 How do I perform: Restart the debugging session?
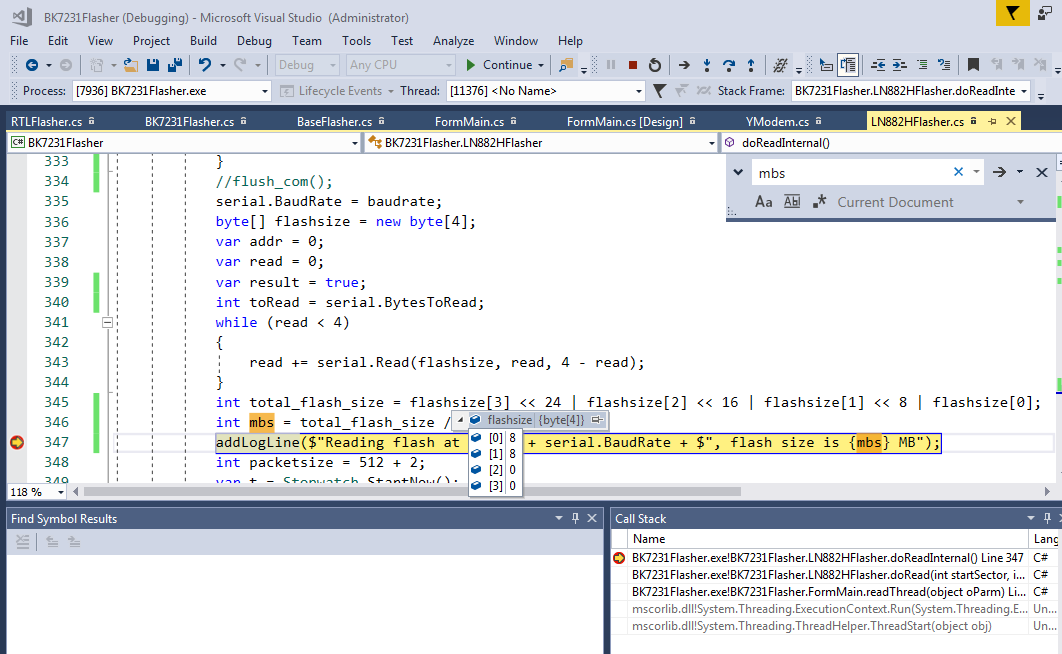[x=654, y=65]
